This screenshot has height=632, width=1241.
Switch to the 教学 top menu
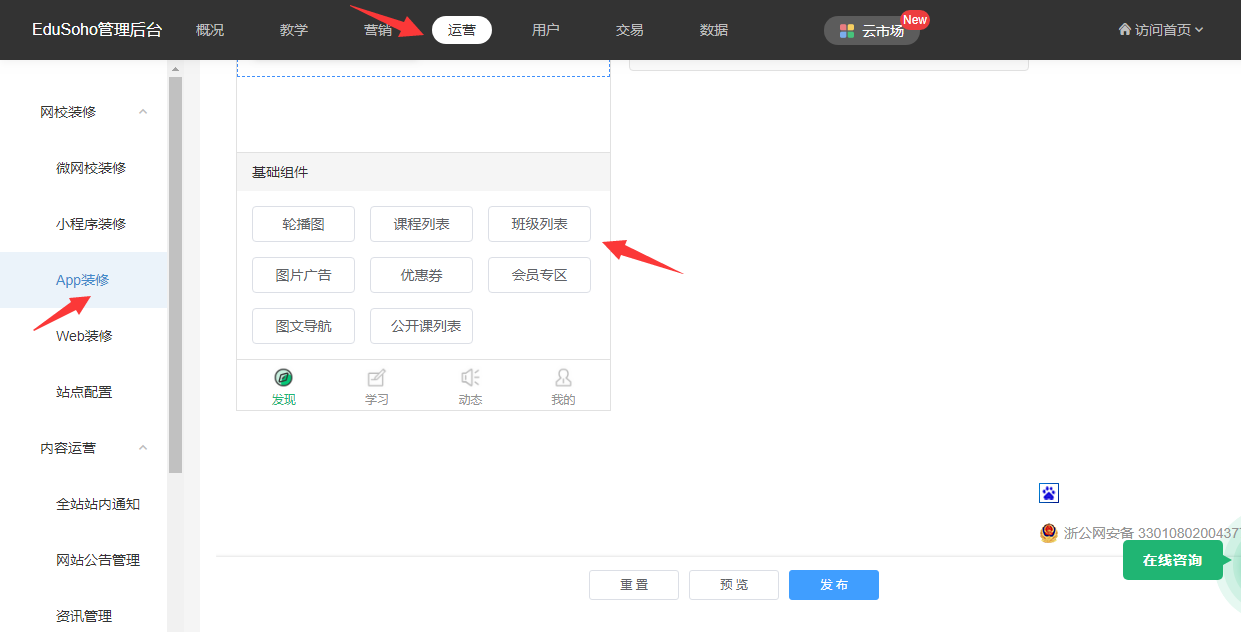(x=294, y=30)
